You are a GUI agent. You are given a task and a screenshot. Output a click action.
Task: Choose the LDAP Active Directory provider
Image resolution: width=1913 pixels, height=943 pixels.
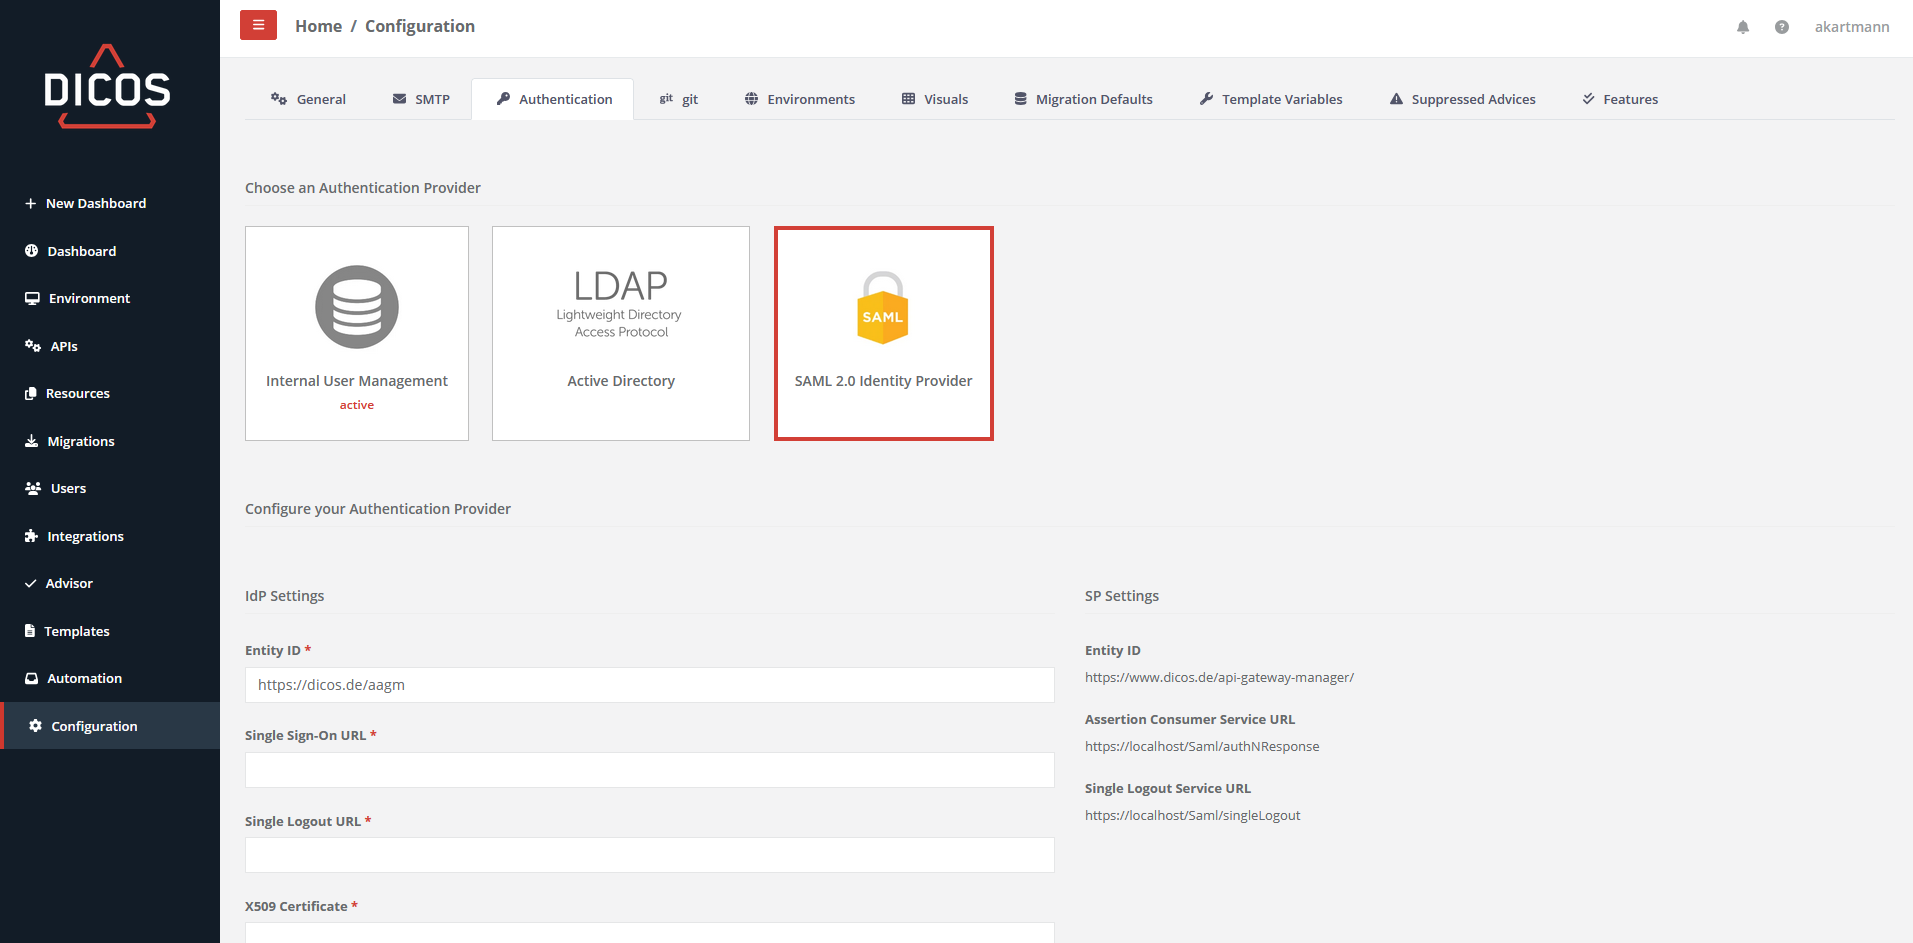(620, 333)
